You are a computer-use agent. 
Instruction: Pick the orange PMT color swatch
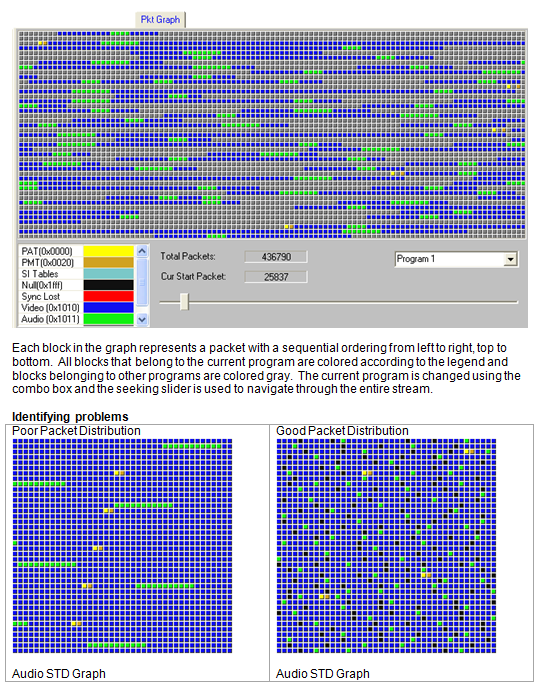pos(109,263)
